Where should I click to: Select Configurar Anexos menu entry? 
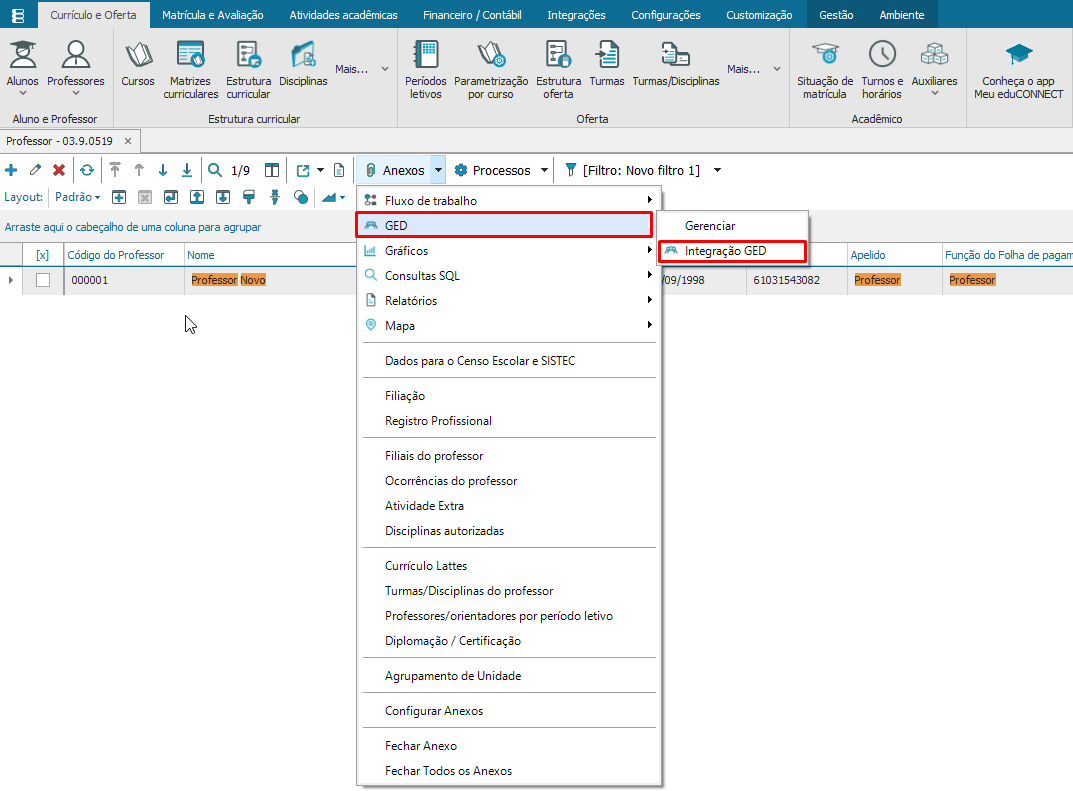(x=434, y=711)
